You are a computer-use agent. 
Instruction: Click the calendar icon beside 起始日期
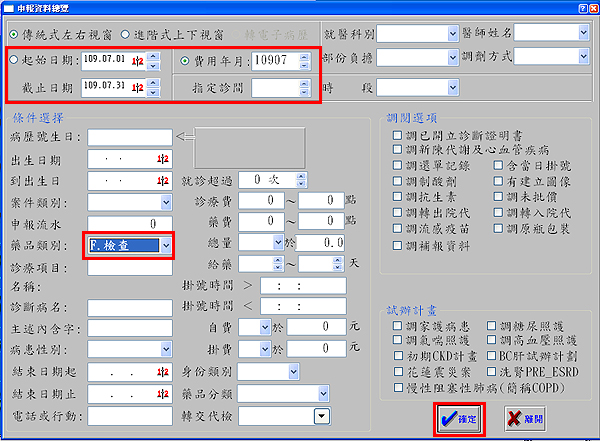tap(139, 61)
